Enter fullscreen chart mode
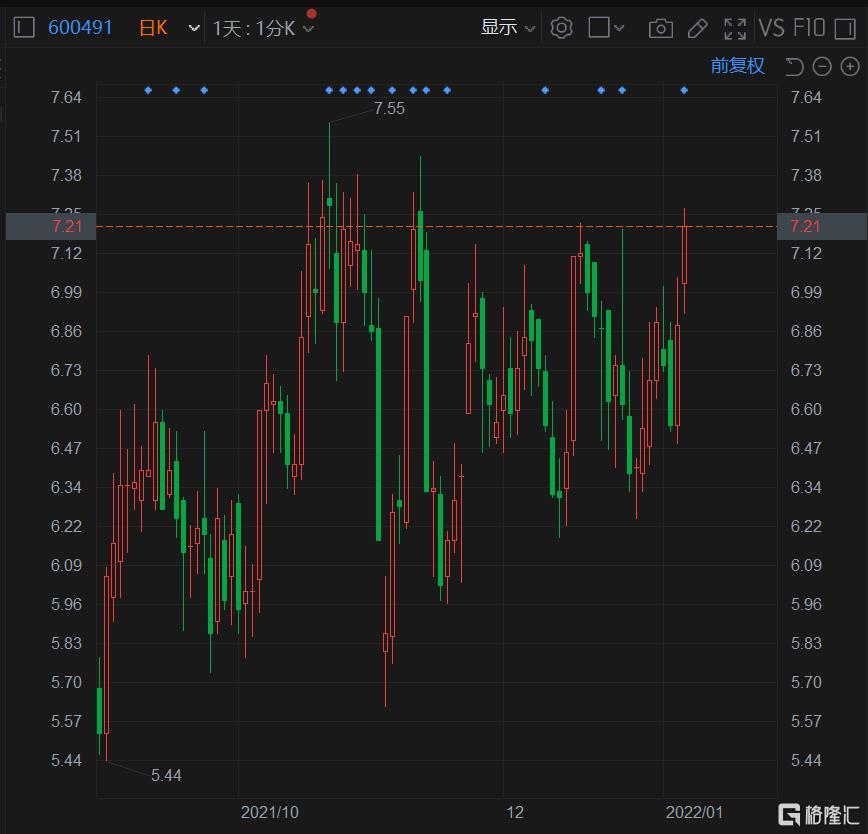Image resolution: width=868 pixels, height=834 pixels. coord(735,28)
